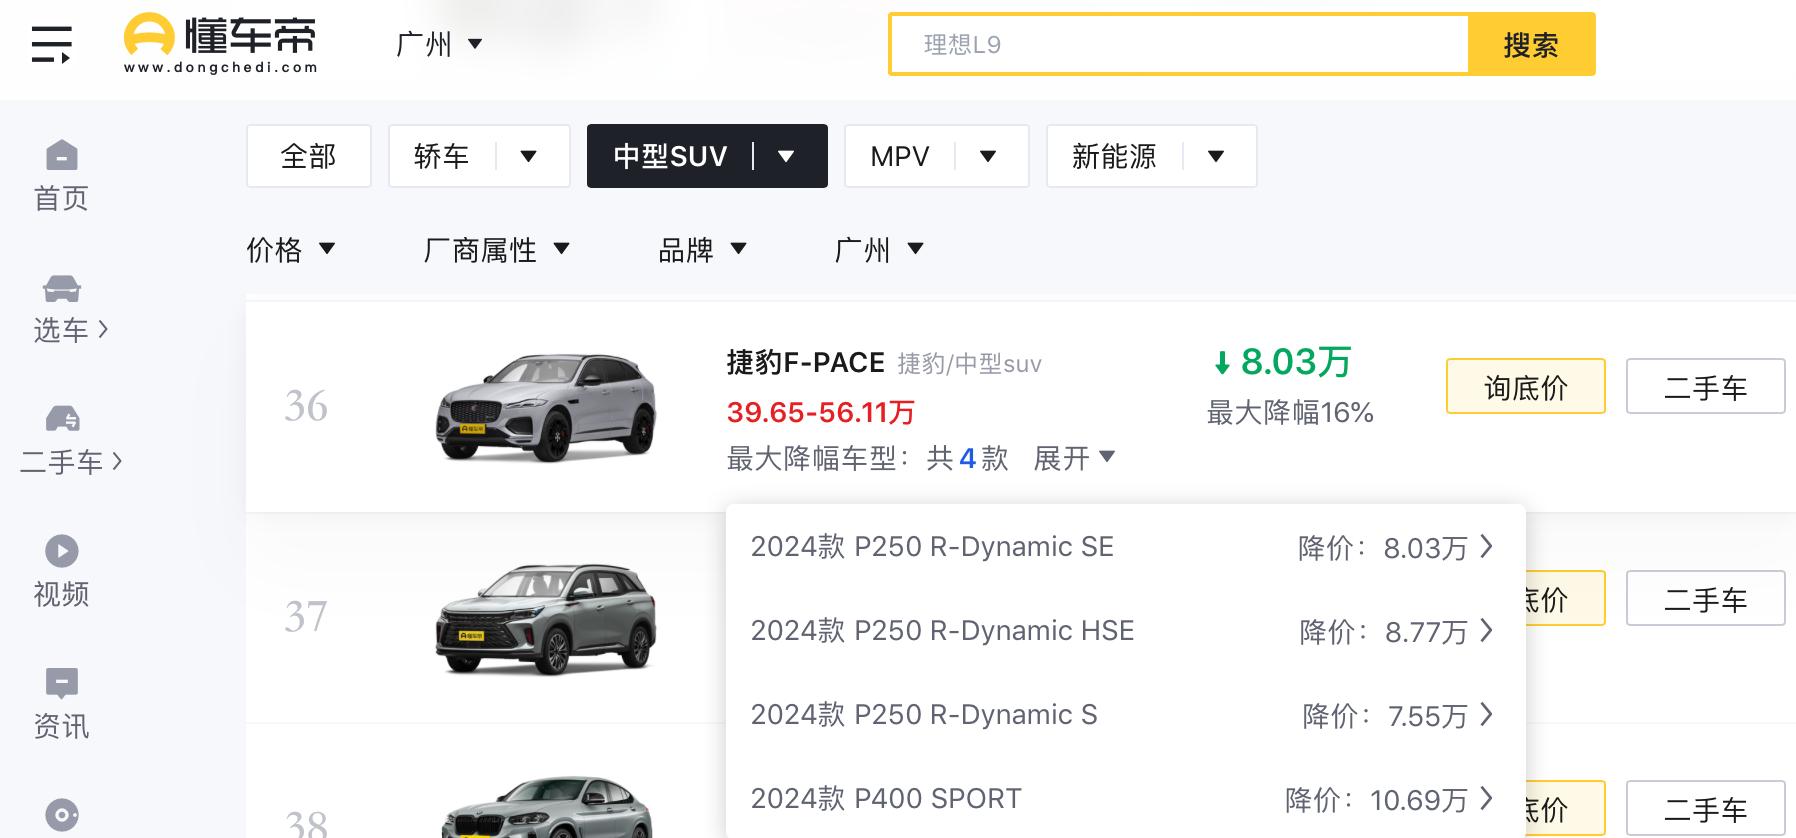
Task: Change city in header 广州 dropdown
Action: click(438, 44)
